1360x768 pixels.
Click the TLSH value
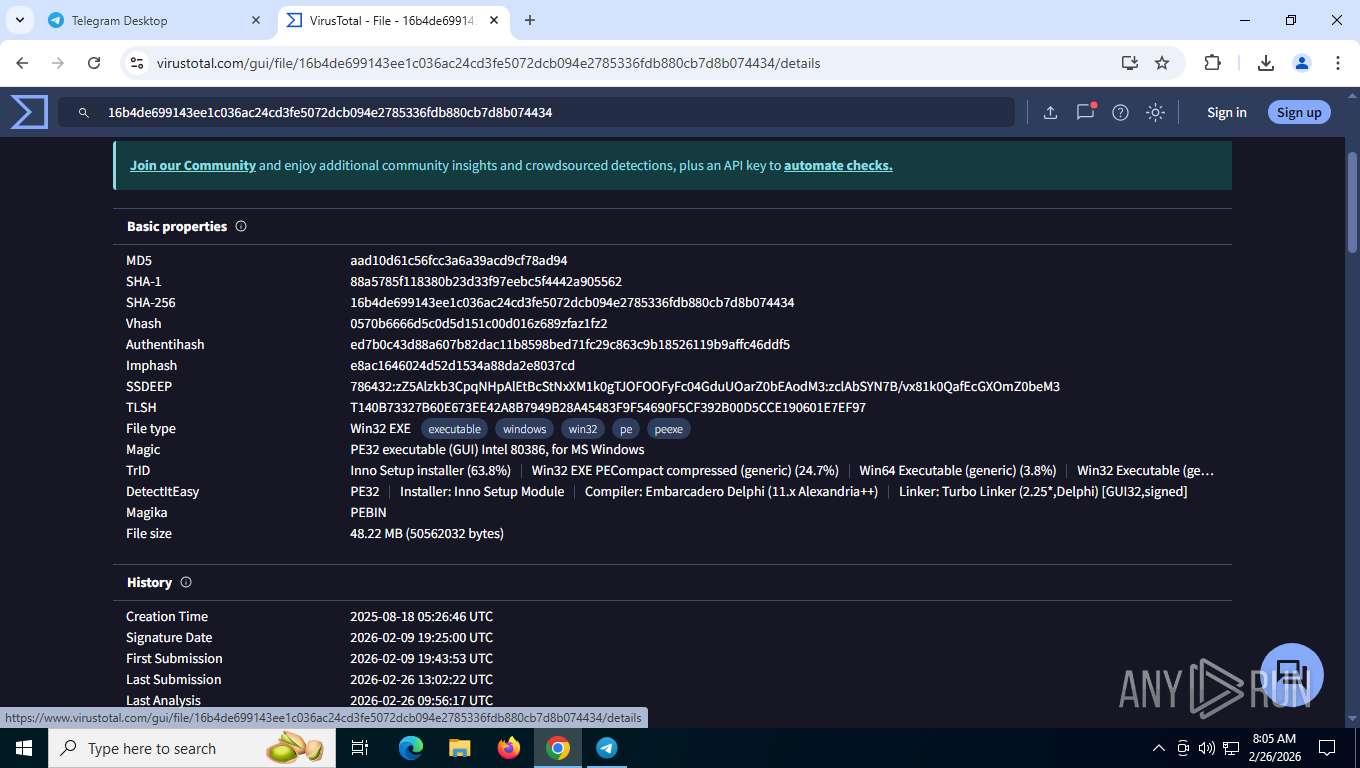(x=608, y=407)
